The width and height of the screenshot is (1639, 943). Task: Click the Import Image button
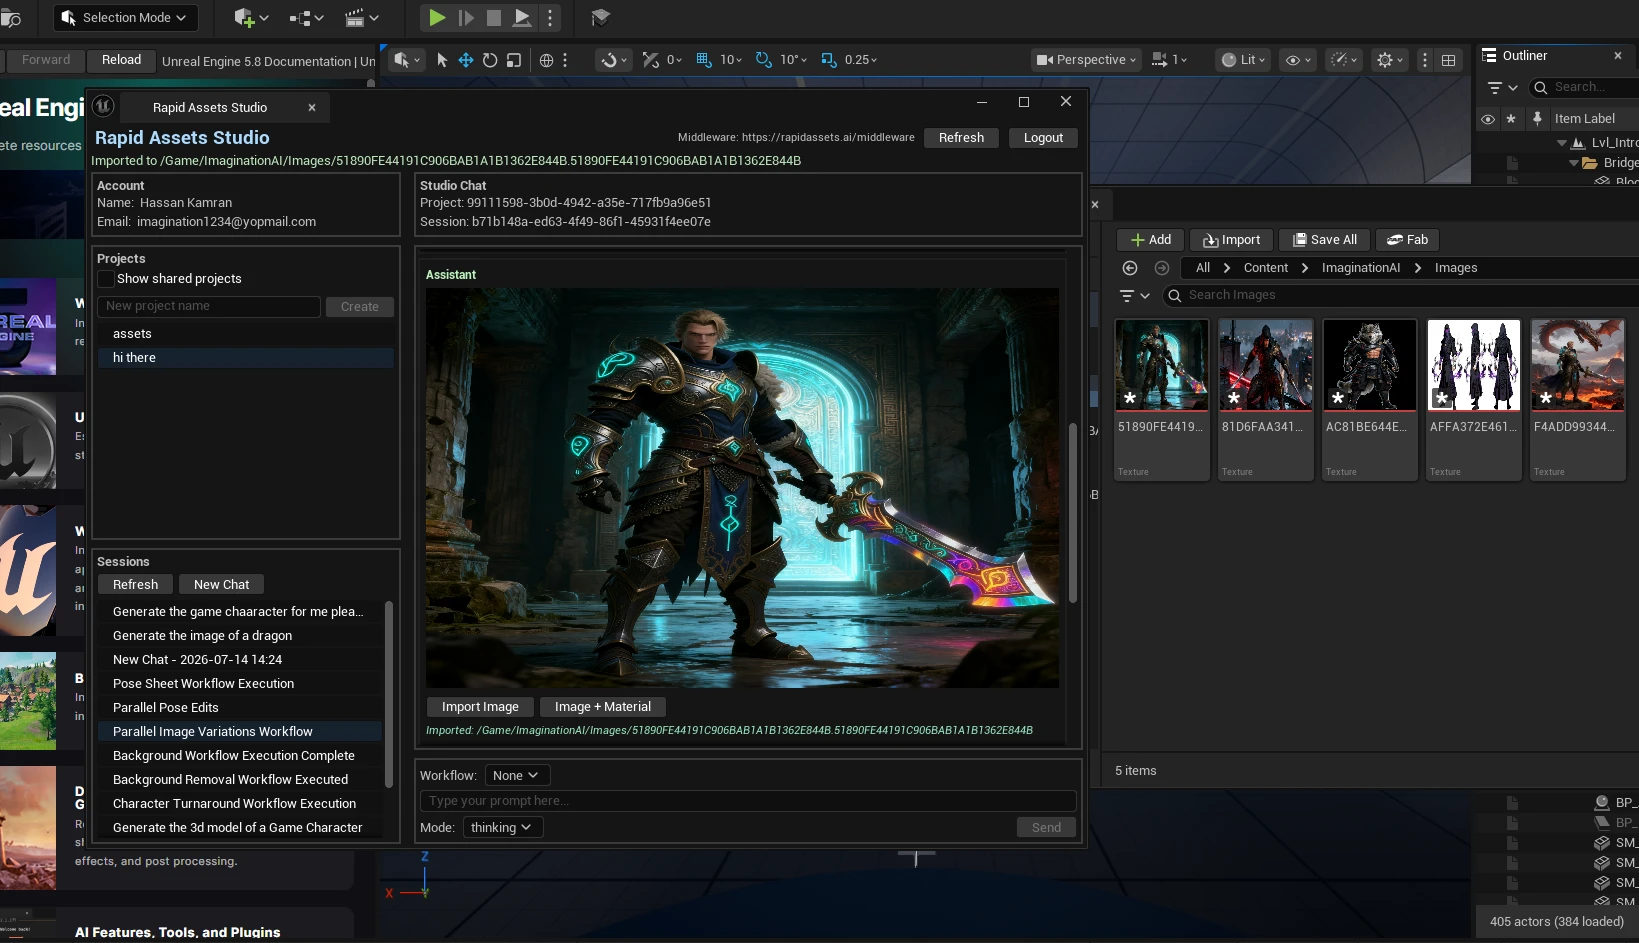tap(480, 707)
